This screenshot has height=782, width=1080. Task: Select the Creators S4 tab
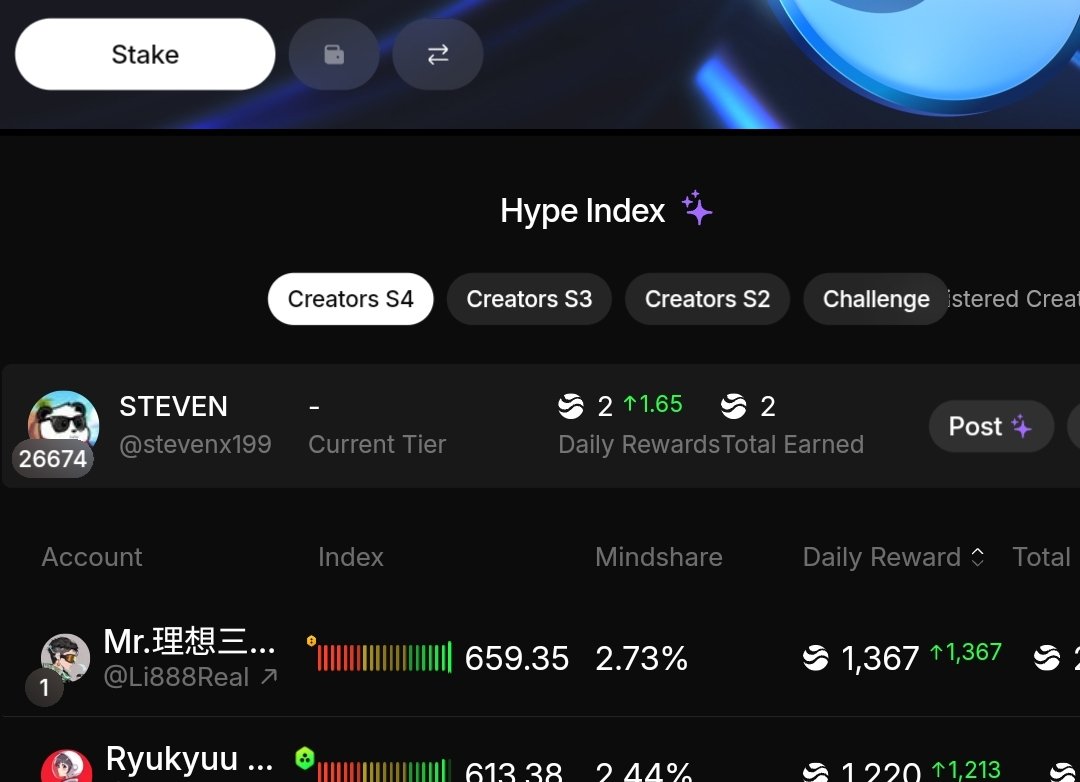tap(351, 299)
